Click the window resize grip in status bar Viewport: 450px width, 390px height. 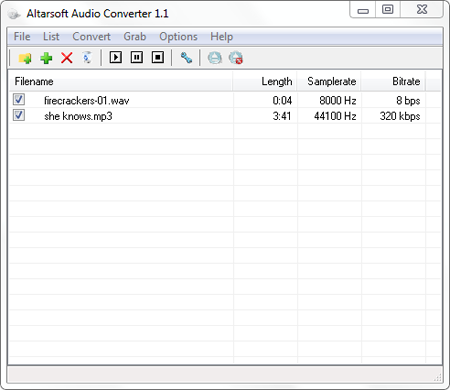(438, 377)
